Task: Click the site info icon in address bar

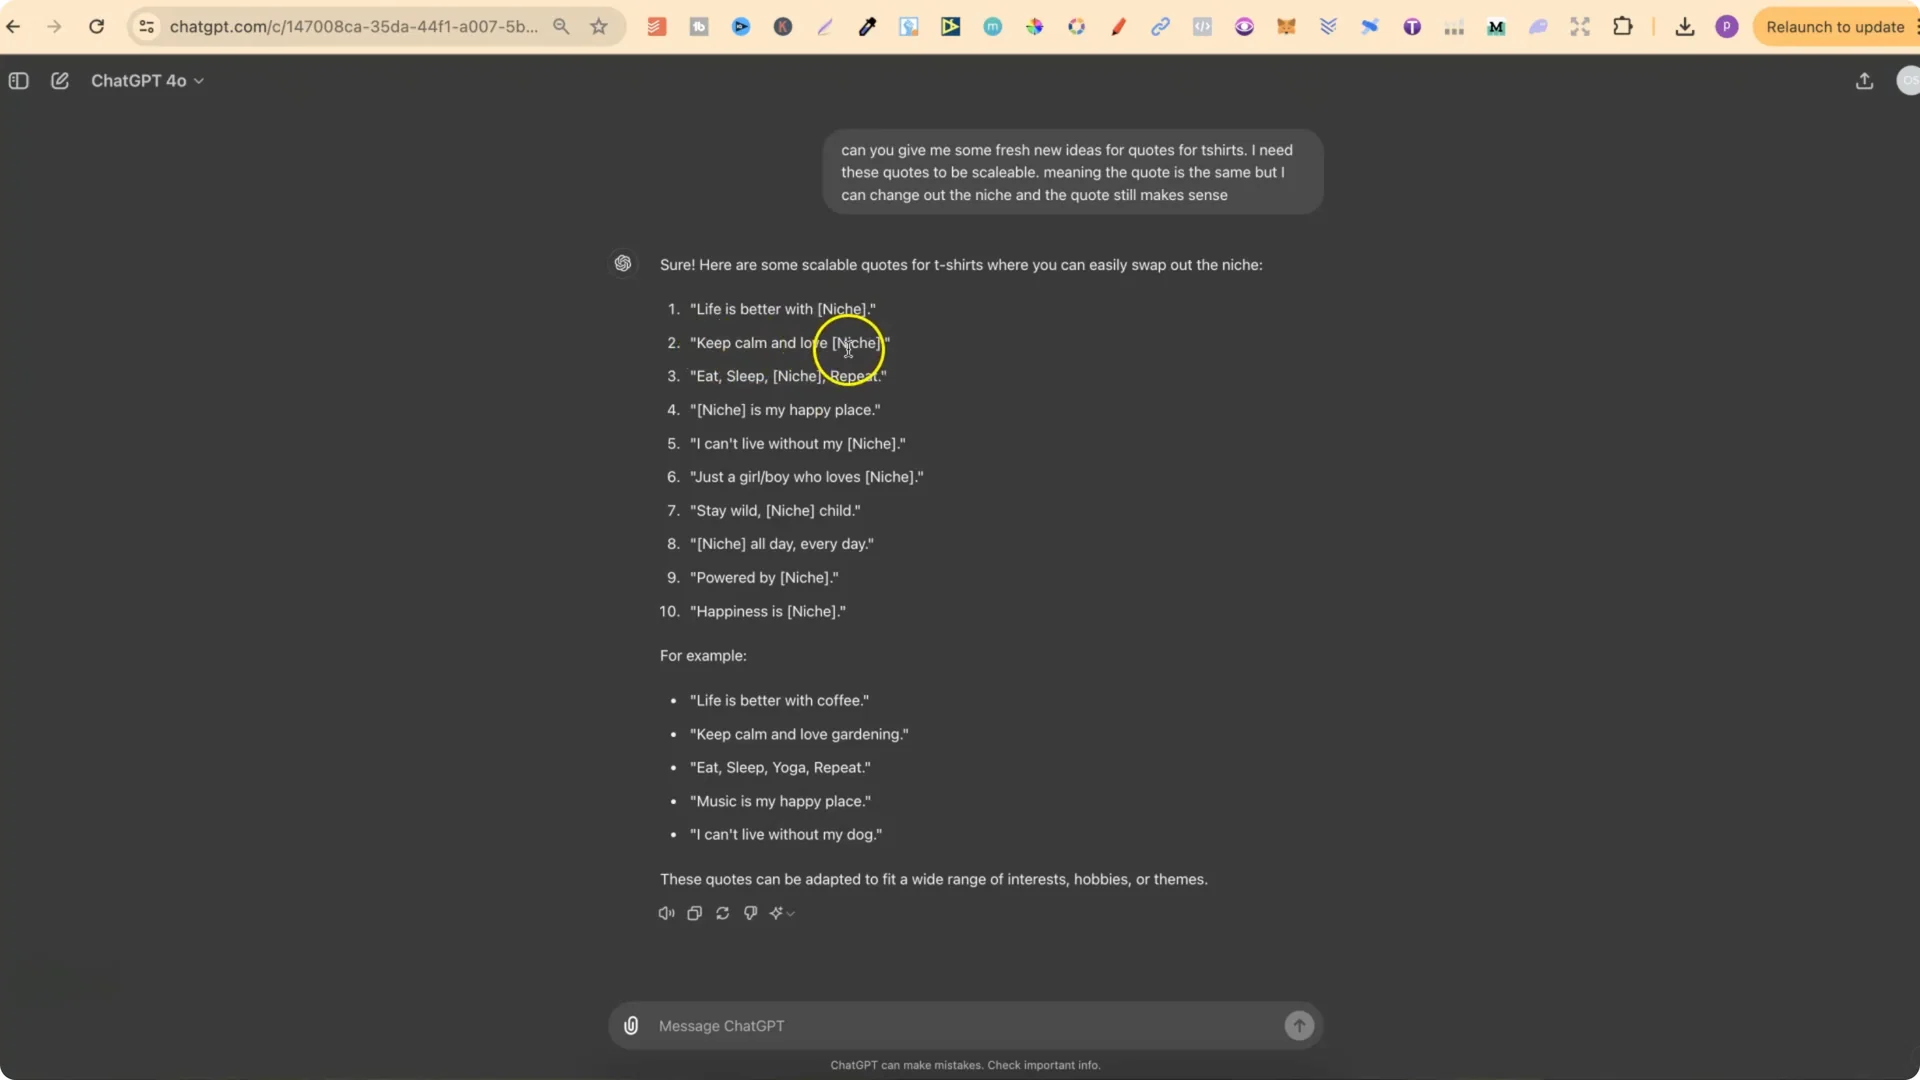Action: pyautogui.click(x=147, y=27)
